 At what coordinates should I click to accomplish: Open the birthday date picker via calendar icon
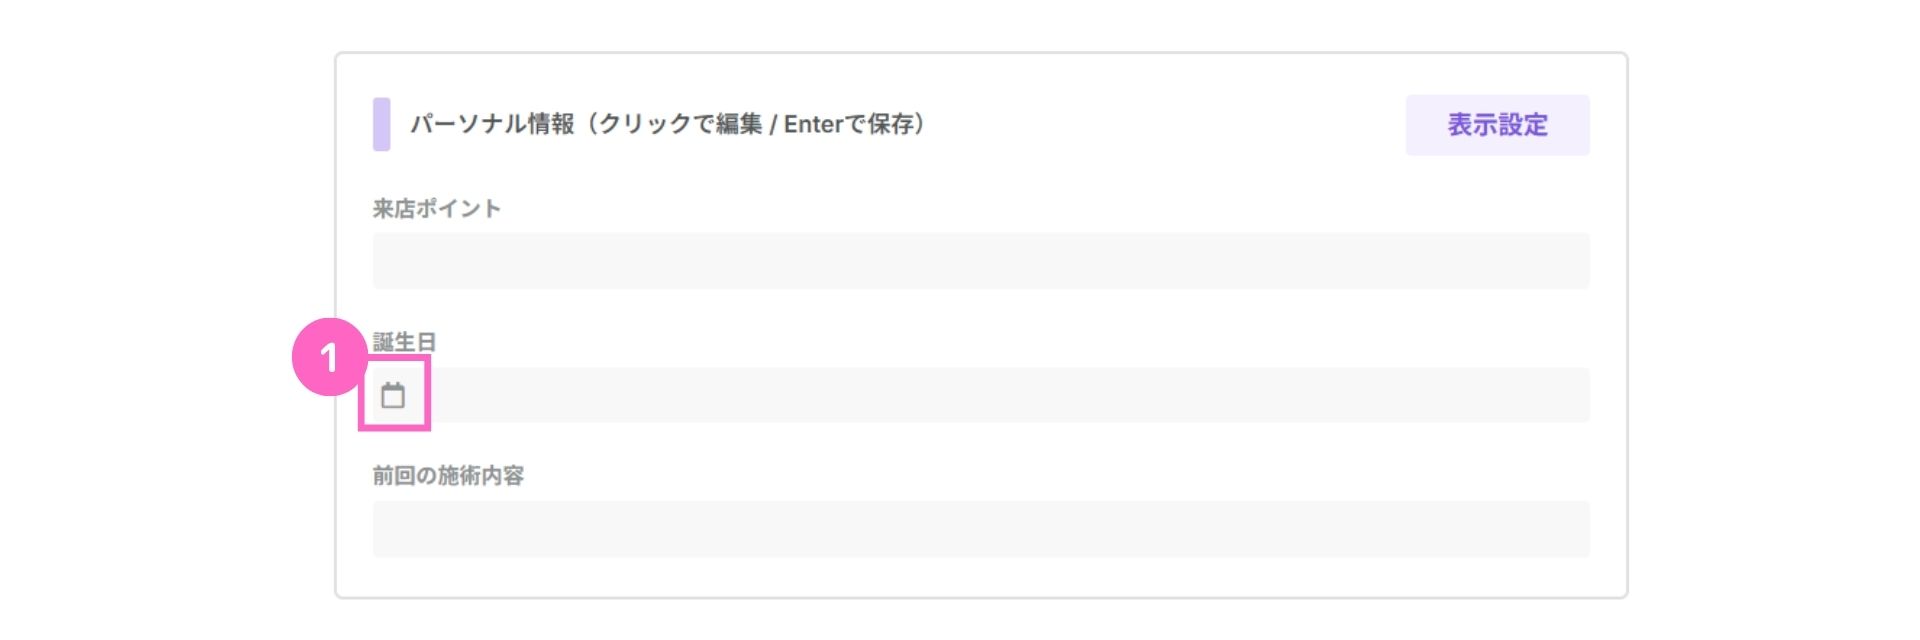tap(393, 395)
